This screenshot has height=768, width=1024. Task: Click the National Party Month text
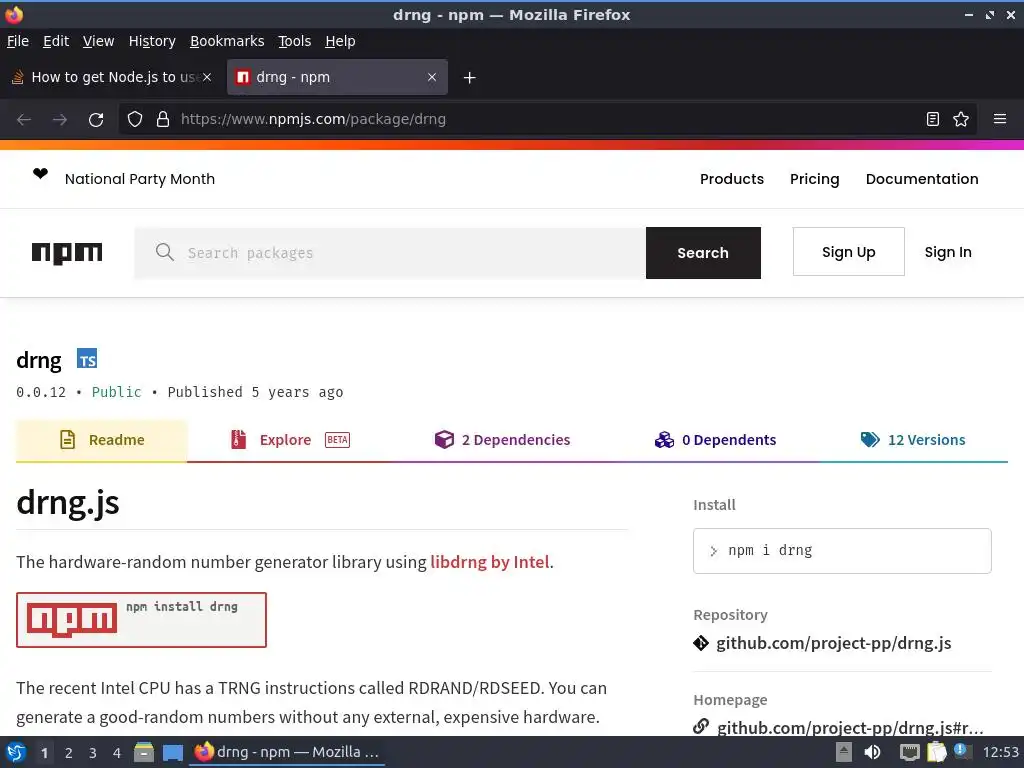(140, 179)
